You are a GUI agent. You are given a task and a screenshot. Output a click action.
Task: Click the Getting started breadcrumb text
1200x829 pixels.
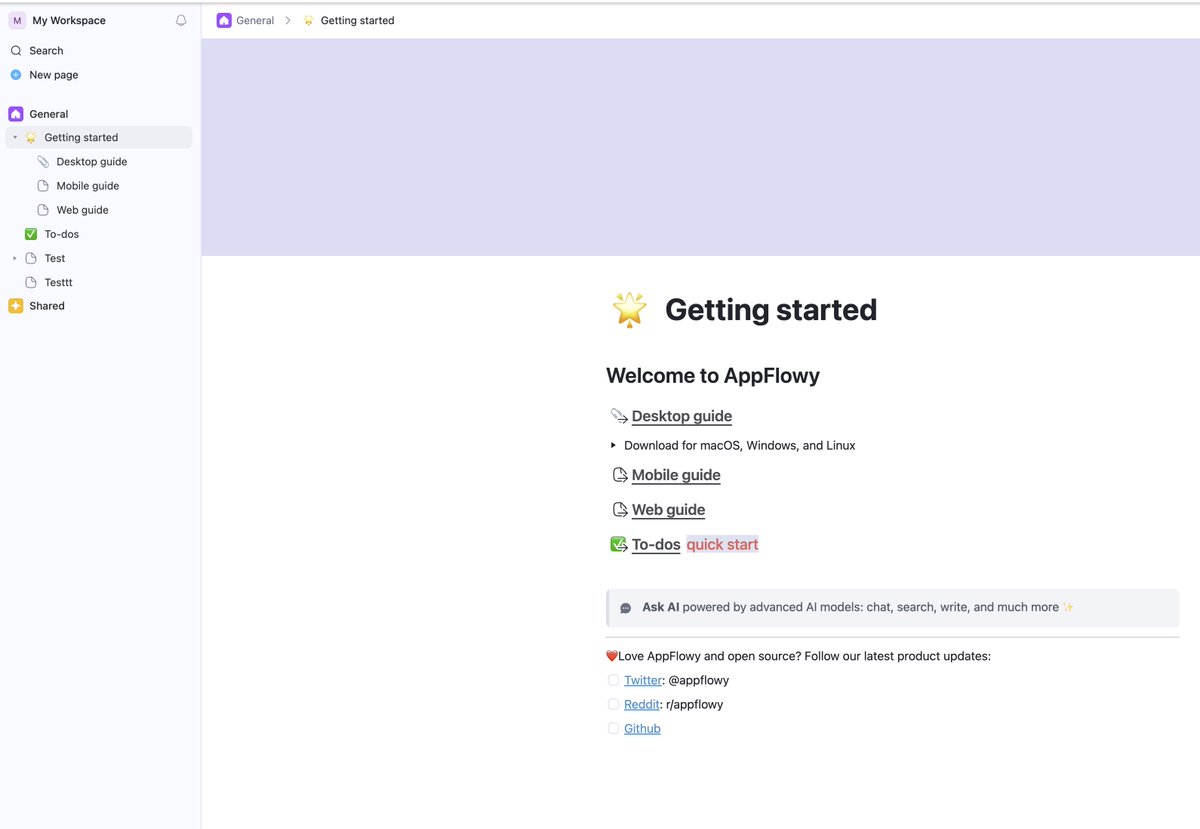click(357, 20)
